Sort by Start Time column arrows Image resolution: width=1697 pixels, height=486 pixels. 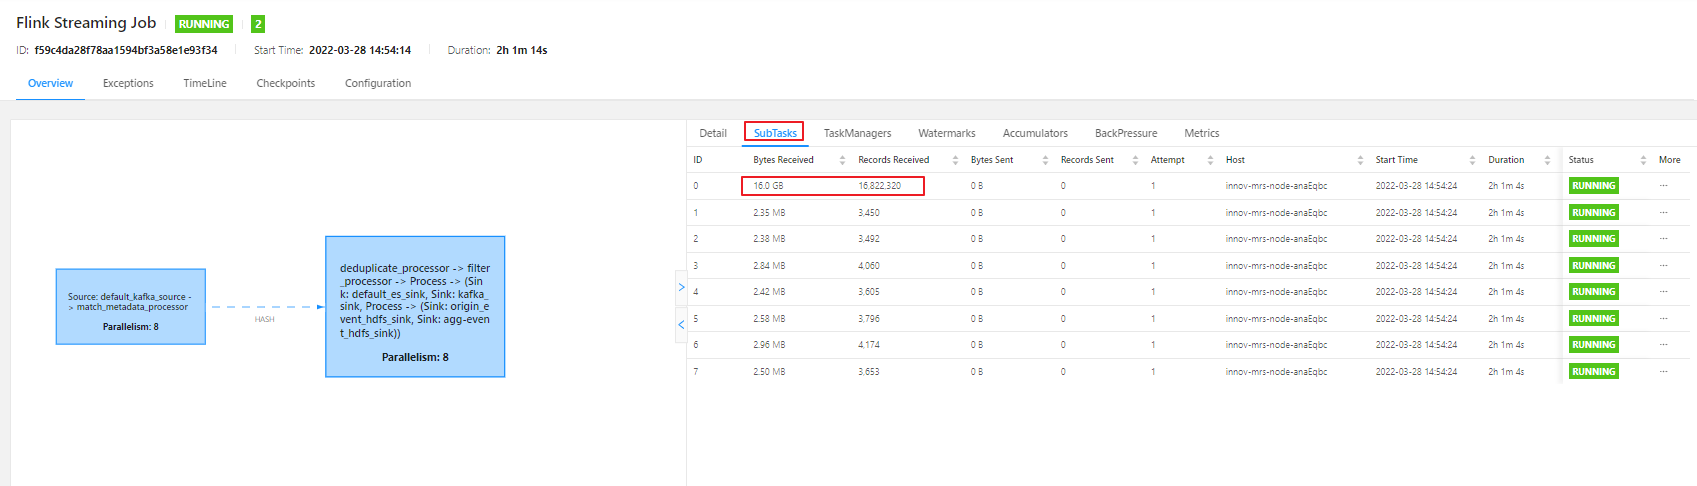(x=1472, y=160)
